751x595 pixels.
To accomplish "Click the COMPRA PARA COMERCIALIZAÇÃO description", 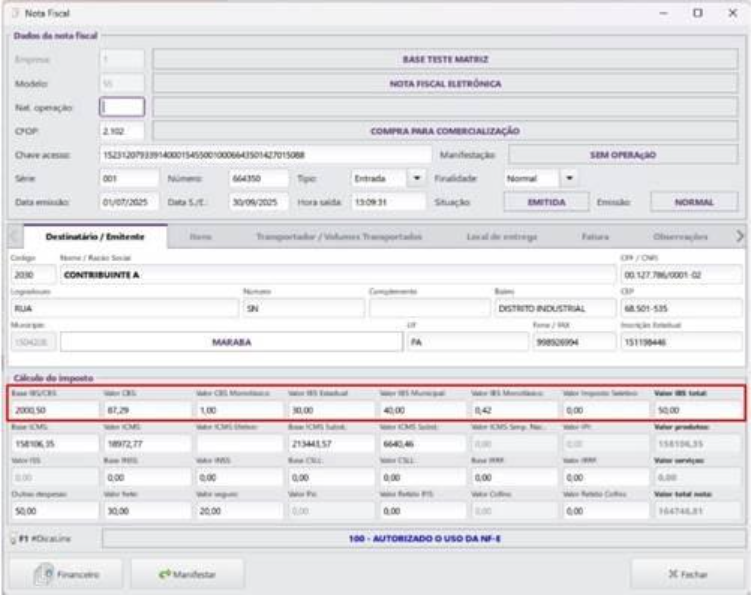I will (445, 131).
